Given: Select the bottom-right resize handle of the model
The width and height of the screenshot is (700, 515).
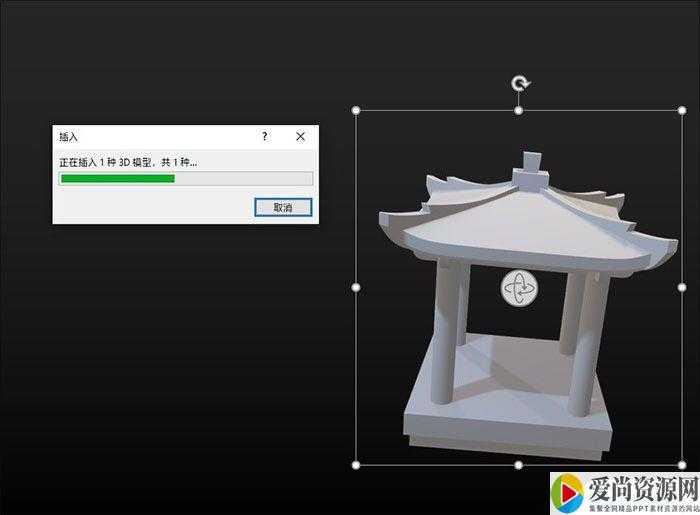Looking at the screenshot, I should click(681, 464).
